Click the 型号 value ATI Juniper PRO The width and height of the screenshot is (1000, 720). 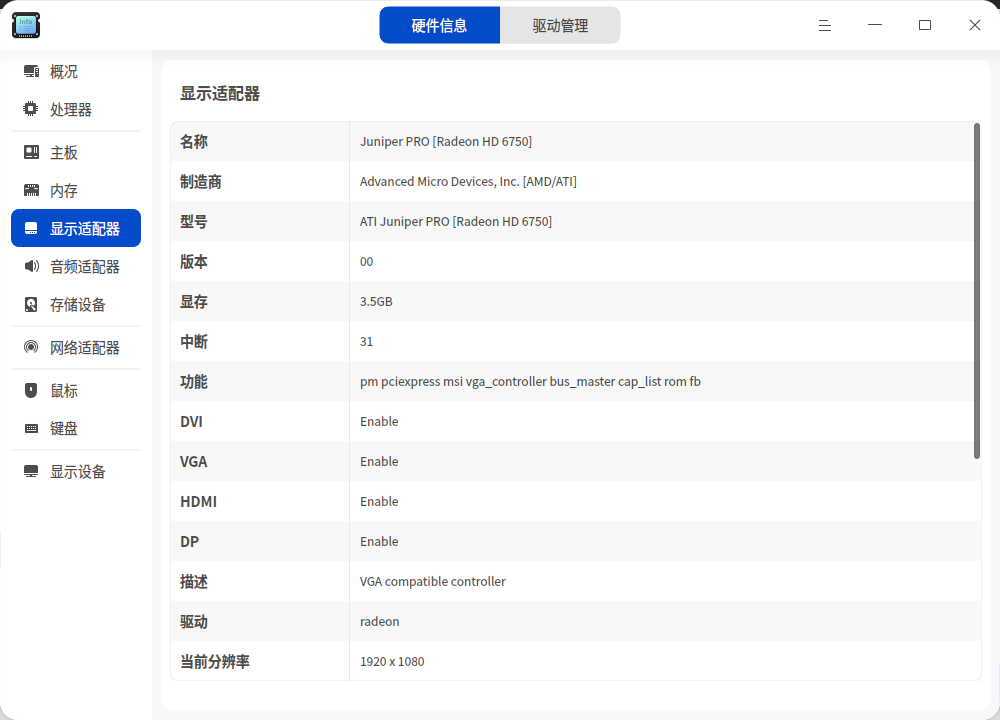click(456, 221)
